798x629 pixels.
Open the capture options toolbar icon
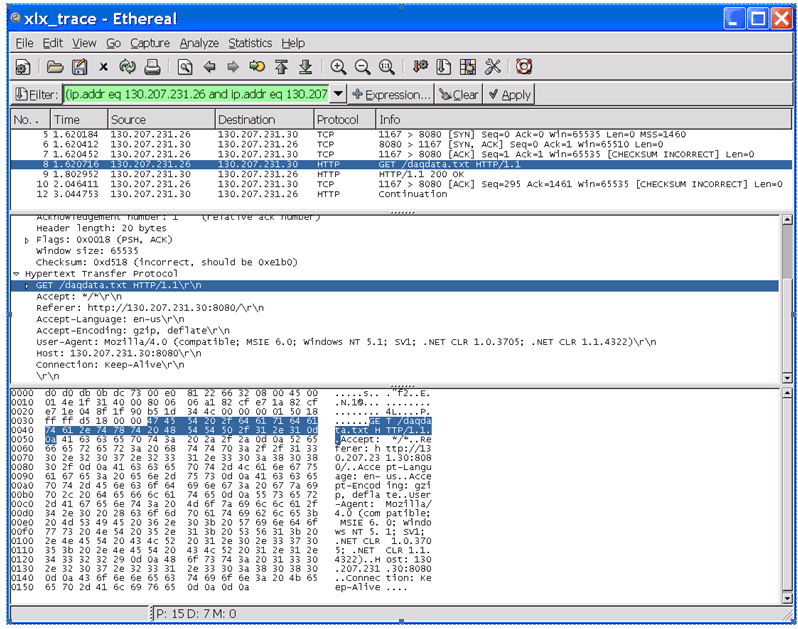[x=23, y=67]
